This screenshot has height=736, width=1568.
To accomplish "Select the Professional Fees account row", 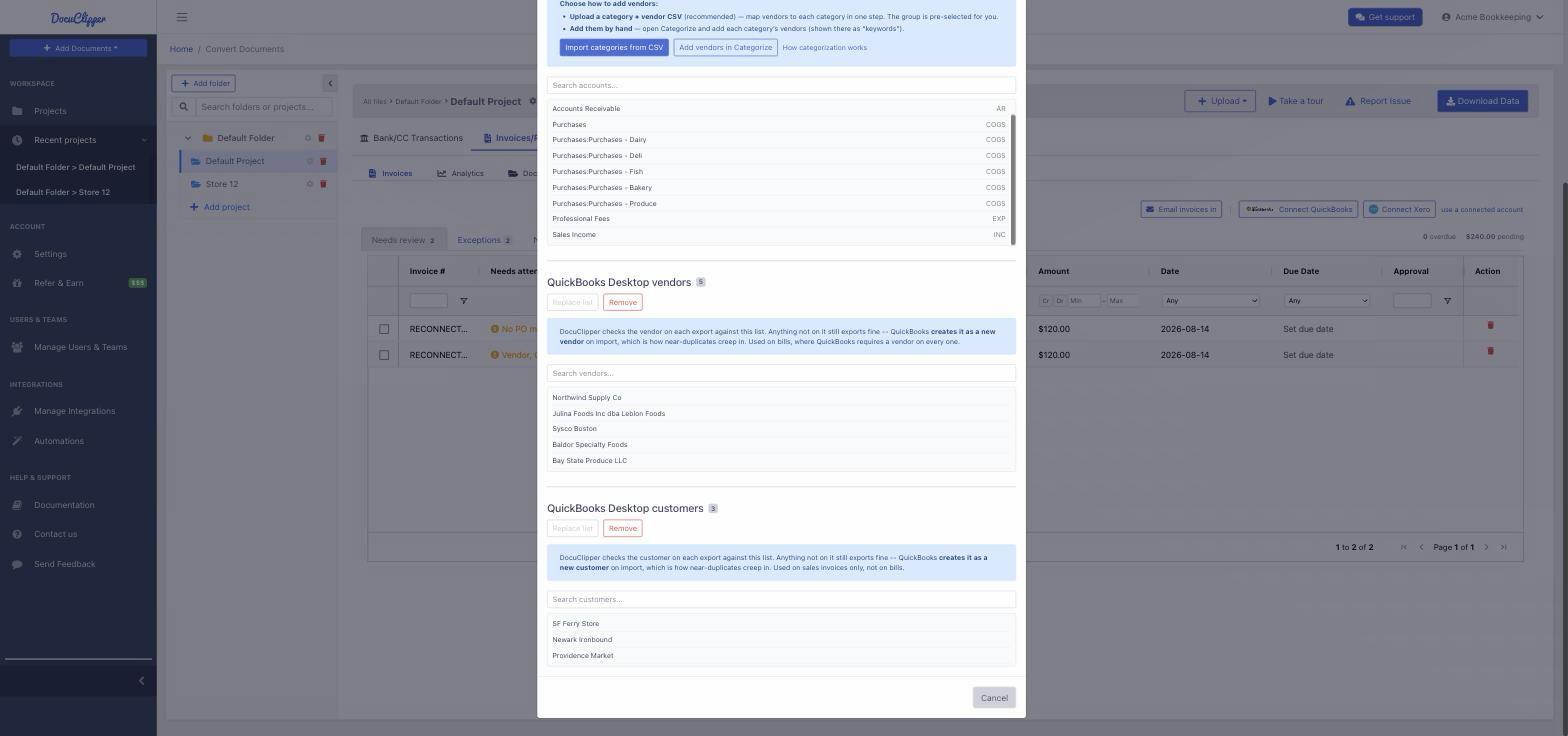I will tap(781, 219).
